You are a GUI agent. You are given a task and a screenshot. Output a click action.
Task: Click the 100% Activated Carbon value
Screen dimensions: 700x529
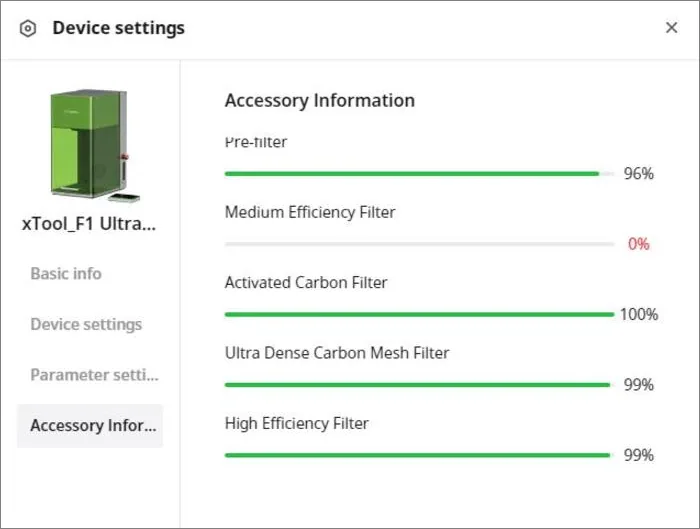click(x=639, y=314)
